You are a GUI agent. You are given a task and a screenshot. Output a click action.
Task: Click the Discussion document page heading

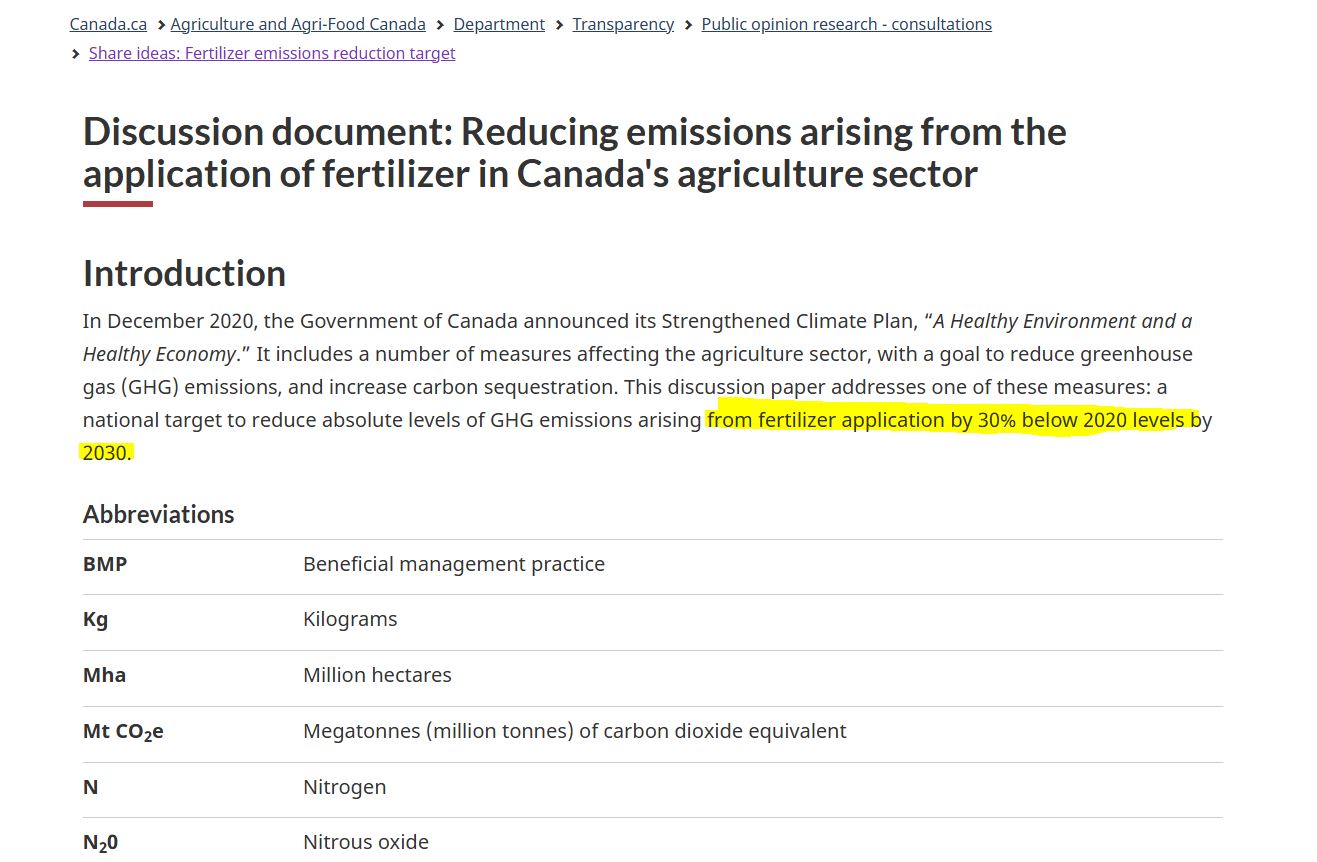[x=575, y=152]
